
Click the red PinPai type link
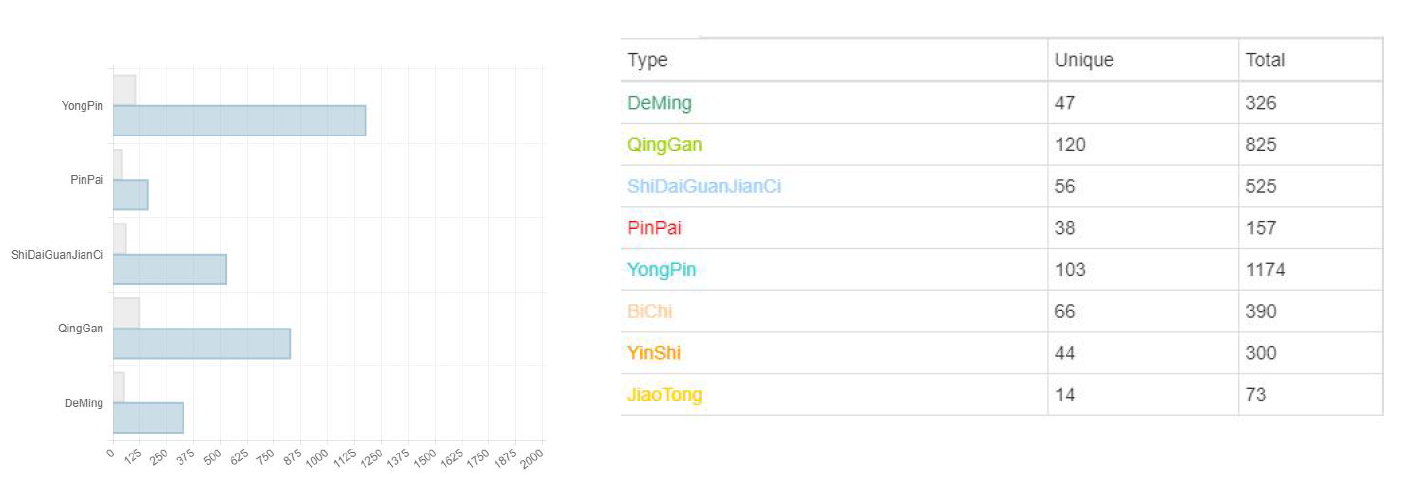(654, 228)
